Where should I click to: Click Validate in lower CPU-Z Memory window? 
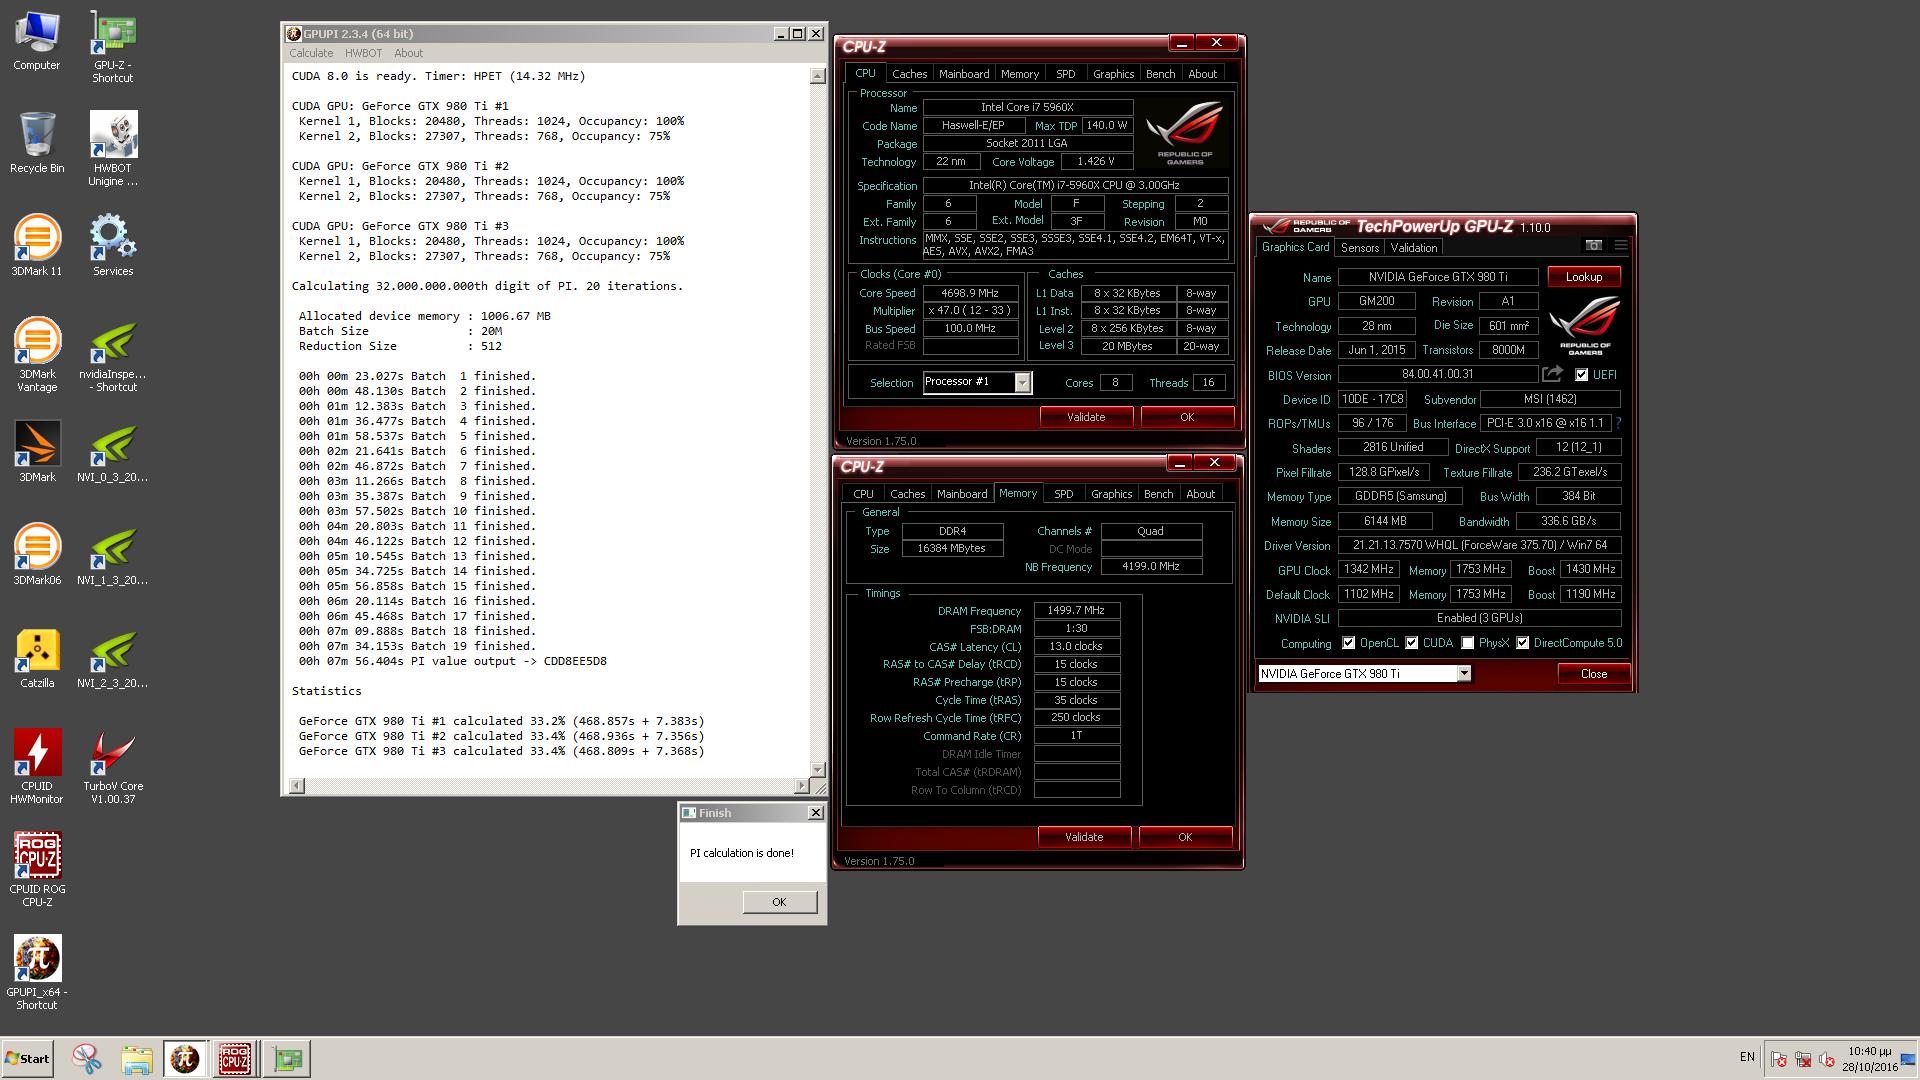click(x=1084, y=837)
